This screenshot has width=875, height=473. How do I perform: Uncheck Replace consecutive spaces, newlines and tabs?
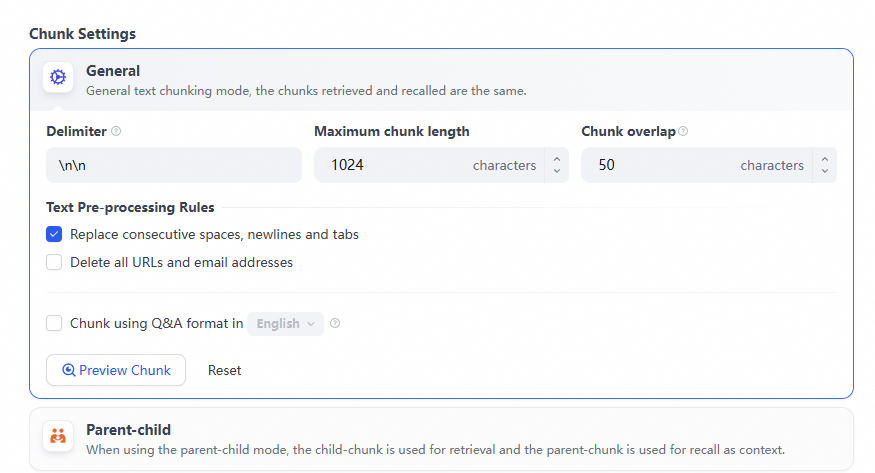(54, 235)
